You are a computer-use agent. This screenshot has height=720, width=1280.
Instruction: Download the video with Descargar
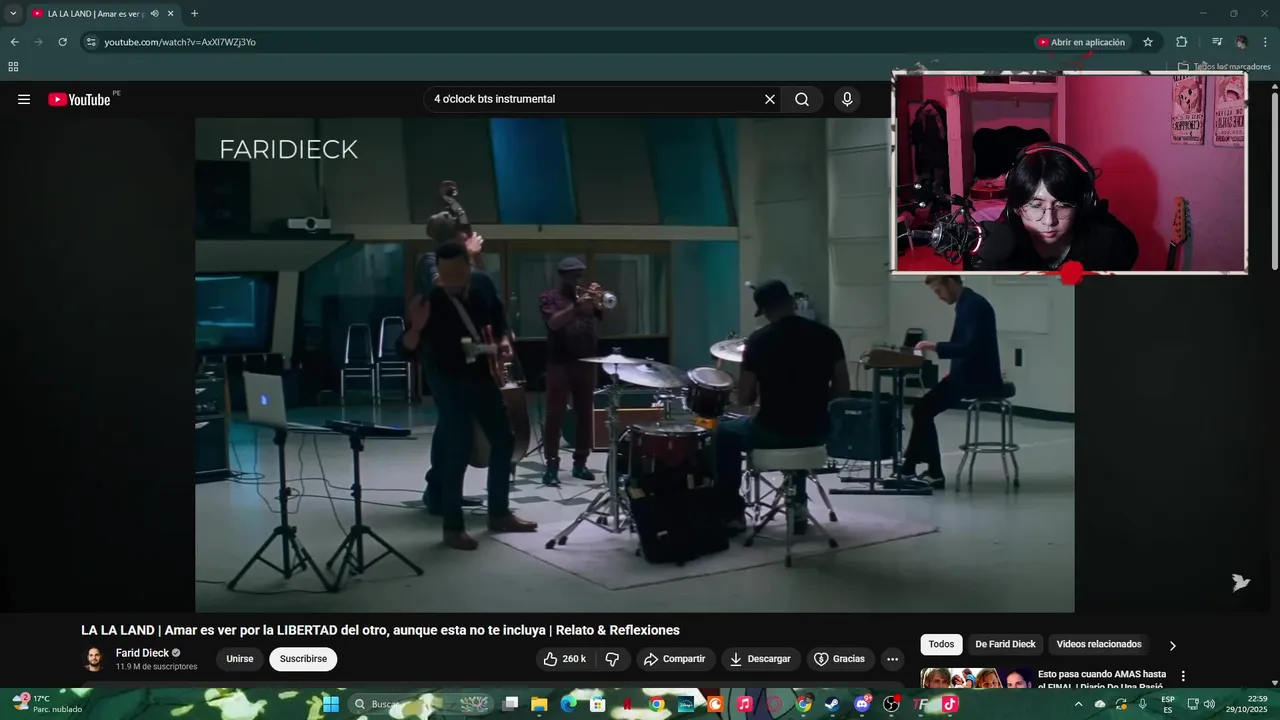tap(761, 659)
